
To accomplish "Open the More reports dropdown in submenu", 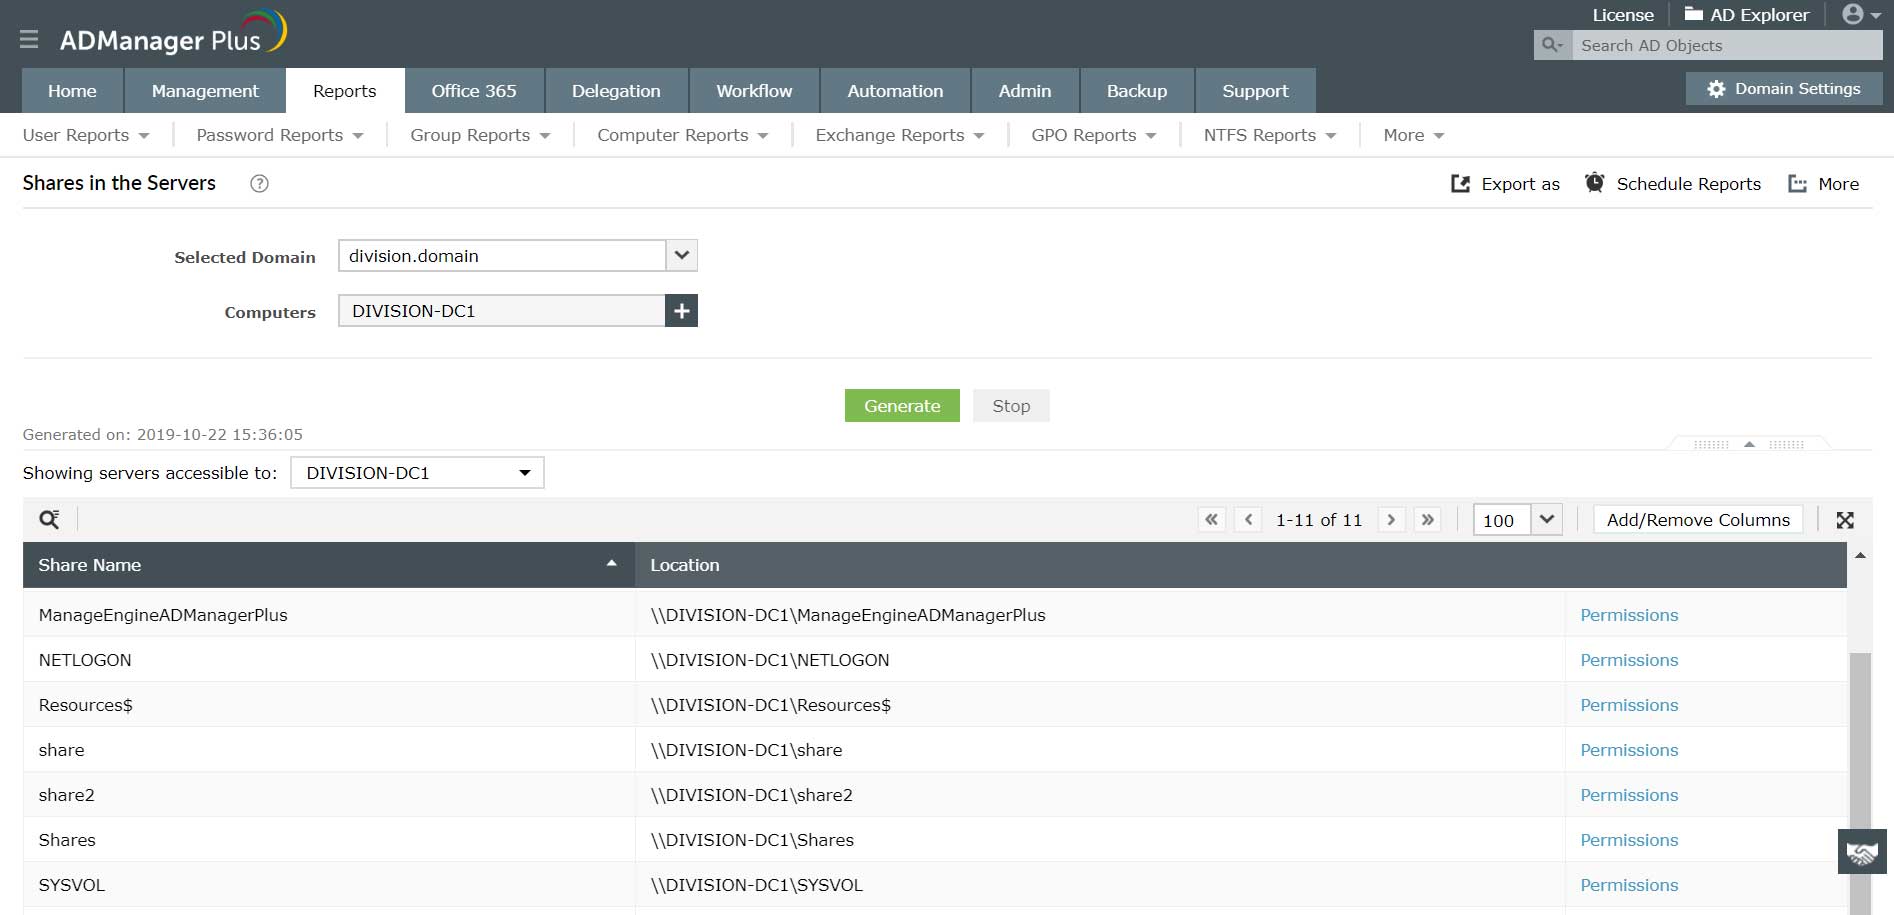I will pyautogui.click(x=1414, y=135).
